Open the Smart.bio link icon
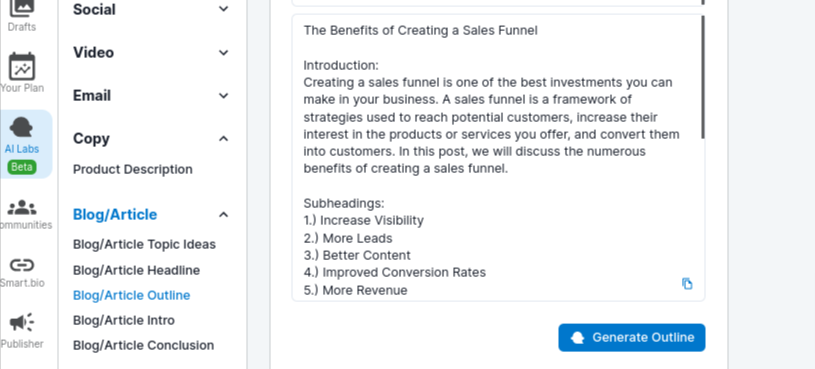Screen dimensions: 815x369 [22, 266]
